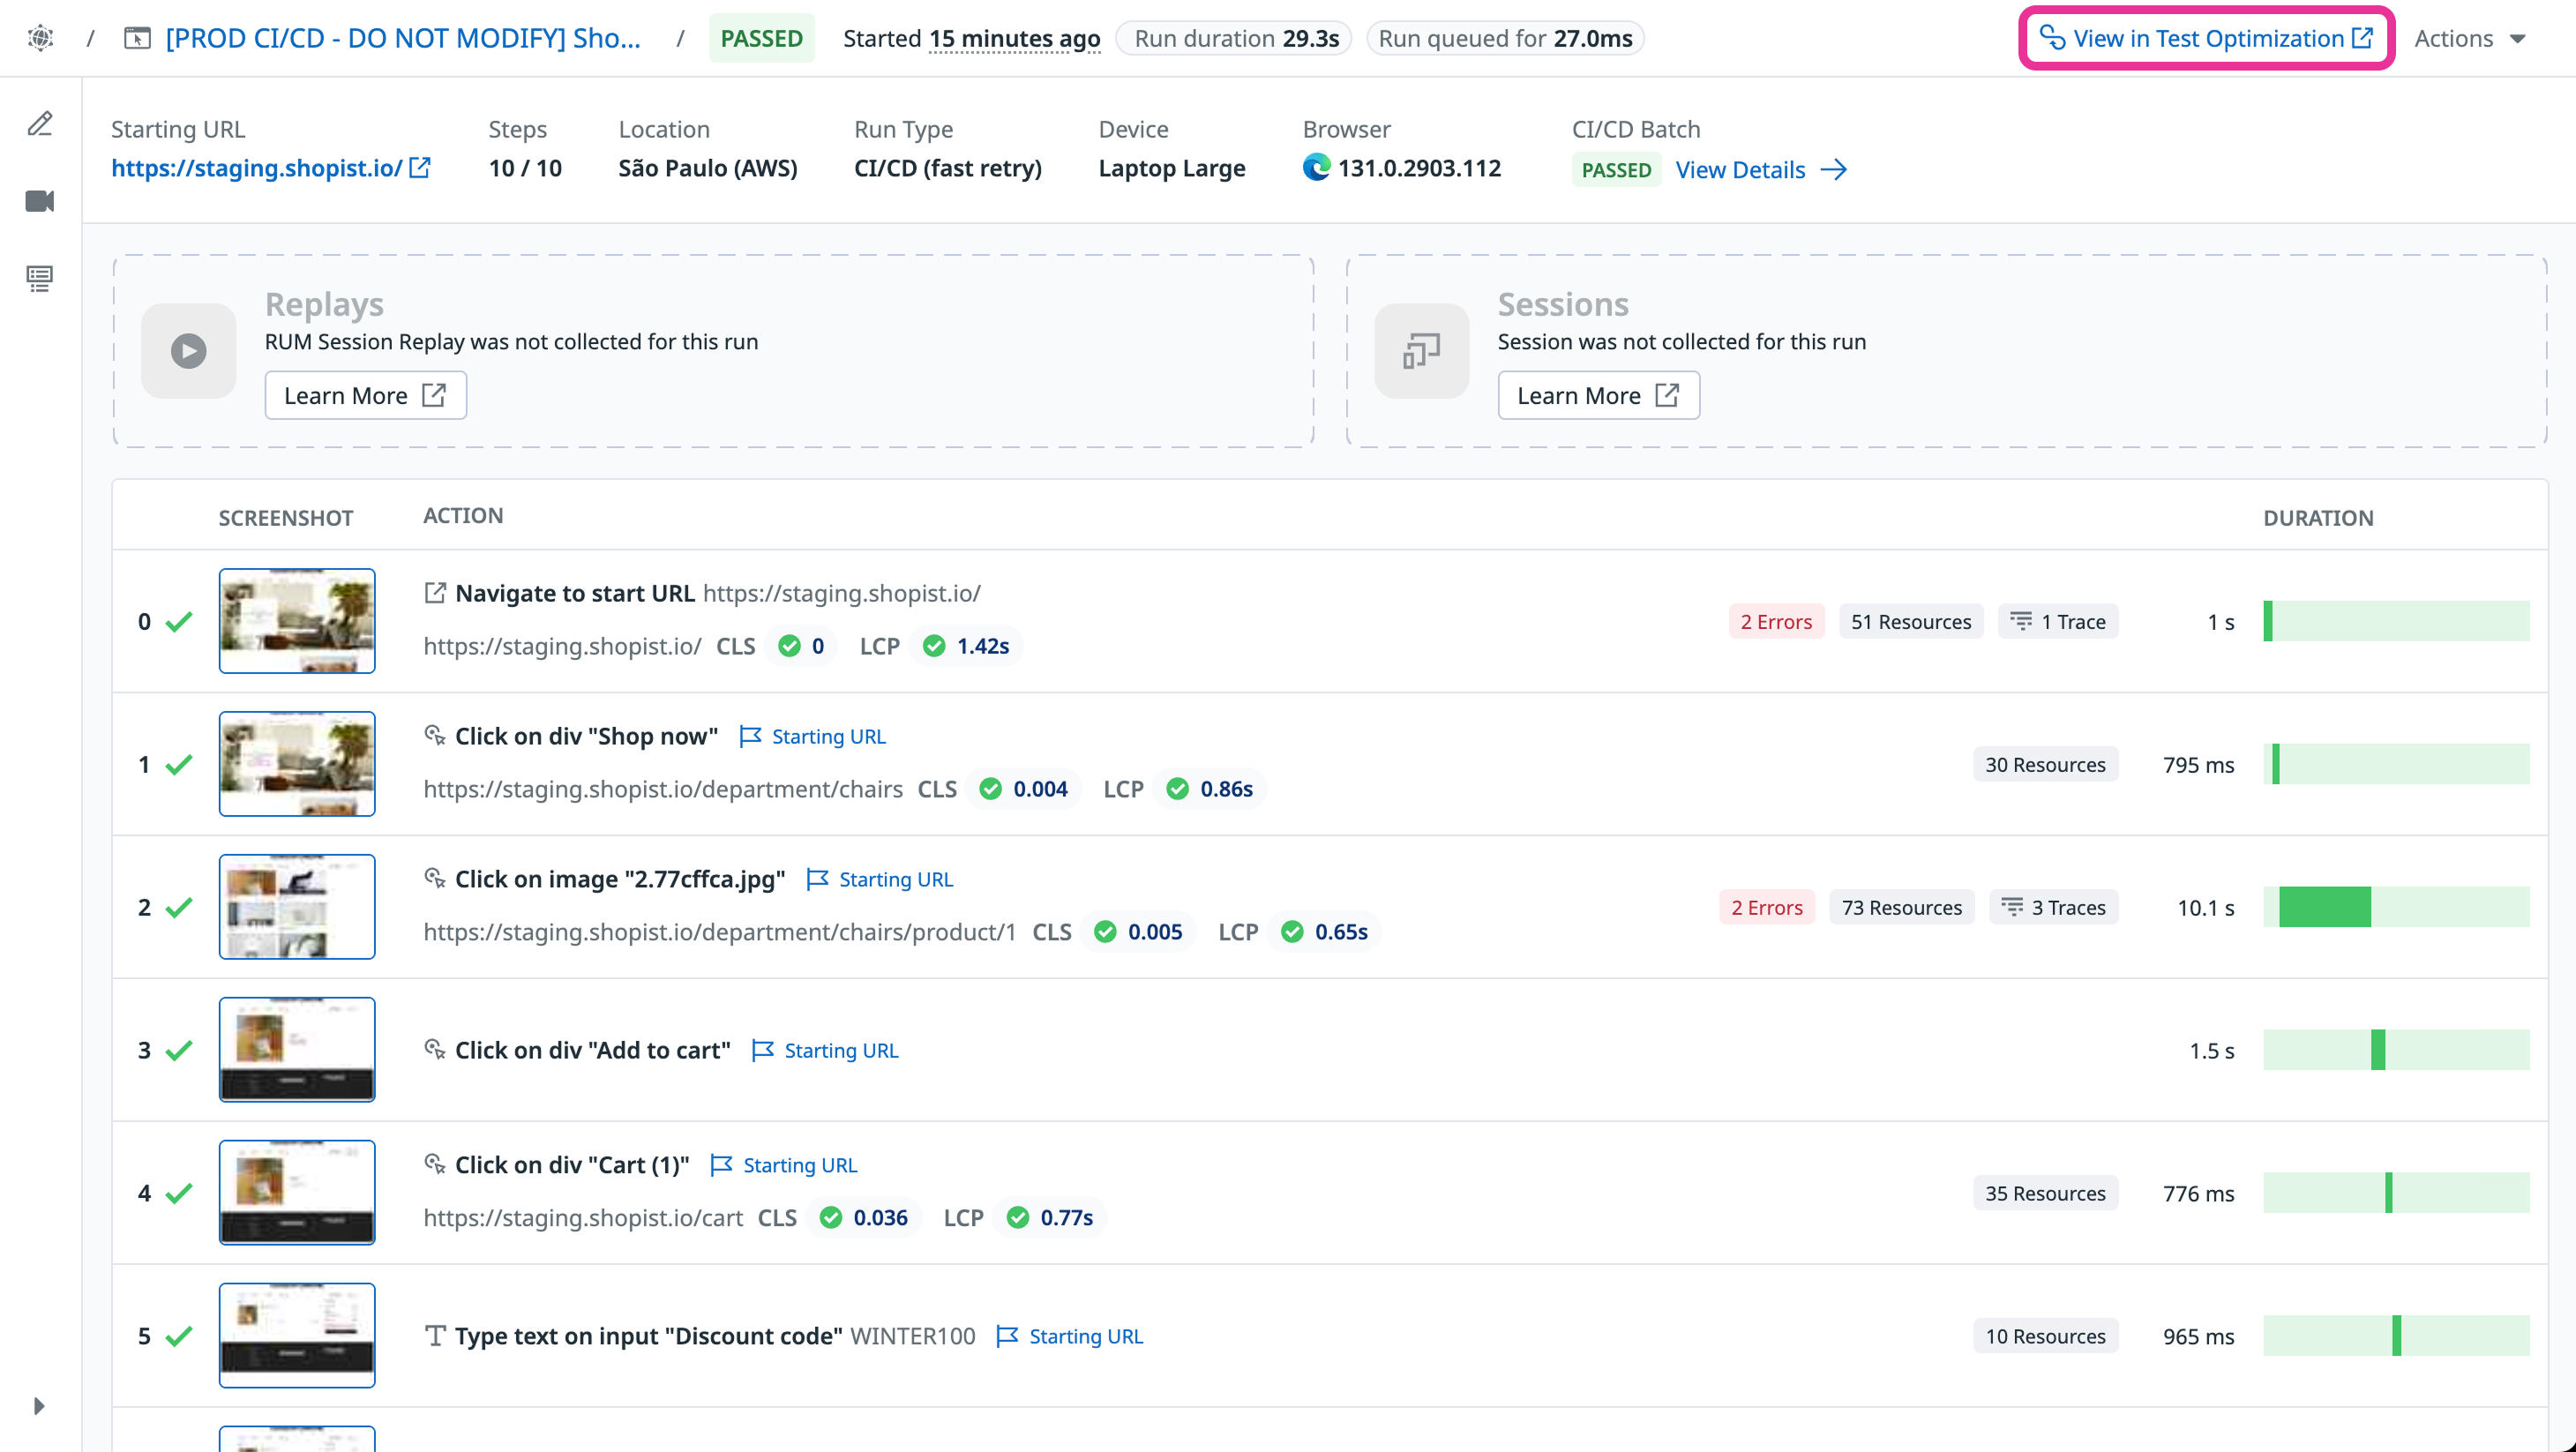Click the 51 Resources badge
Image resolution: width=2576 pixels, height=1452 pixels.
click(x=1910, y=622)
